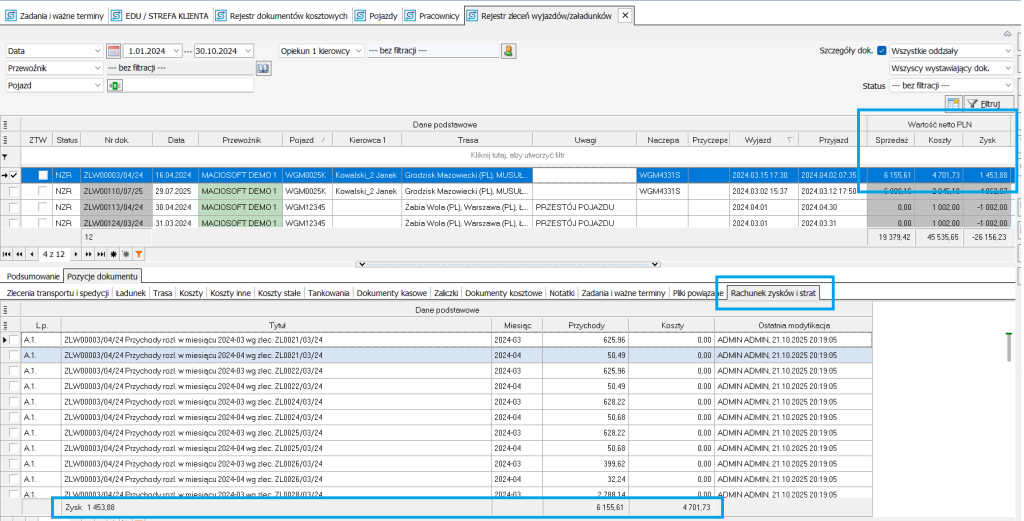The image size is (1024, 521).
Task: Click the table layout icon left of Filtruj
Action: coord(953,103)
